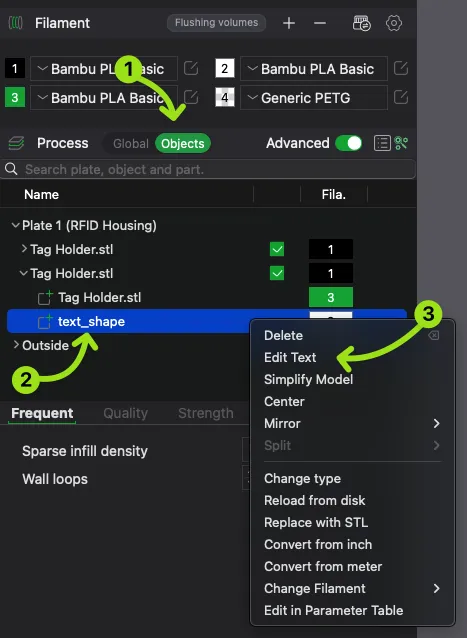
Task: Open the AMS filament sync icon
Action: click(x=362, y=23)
